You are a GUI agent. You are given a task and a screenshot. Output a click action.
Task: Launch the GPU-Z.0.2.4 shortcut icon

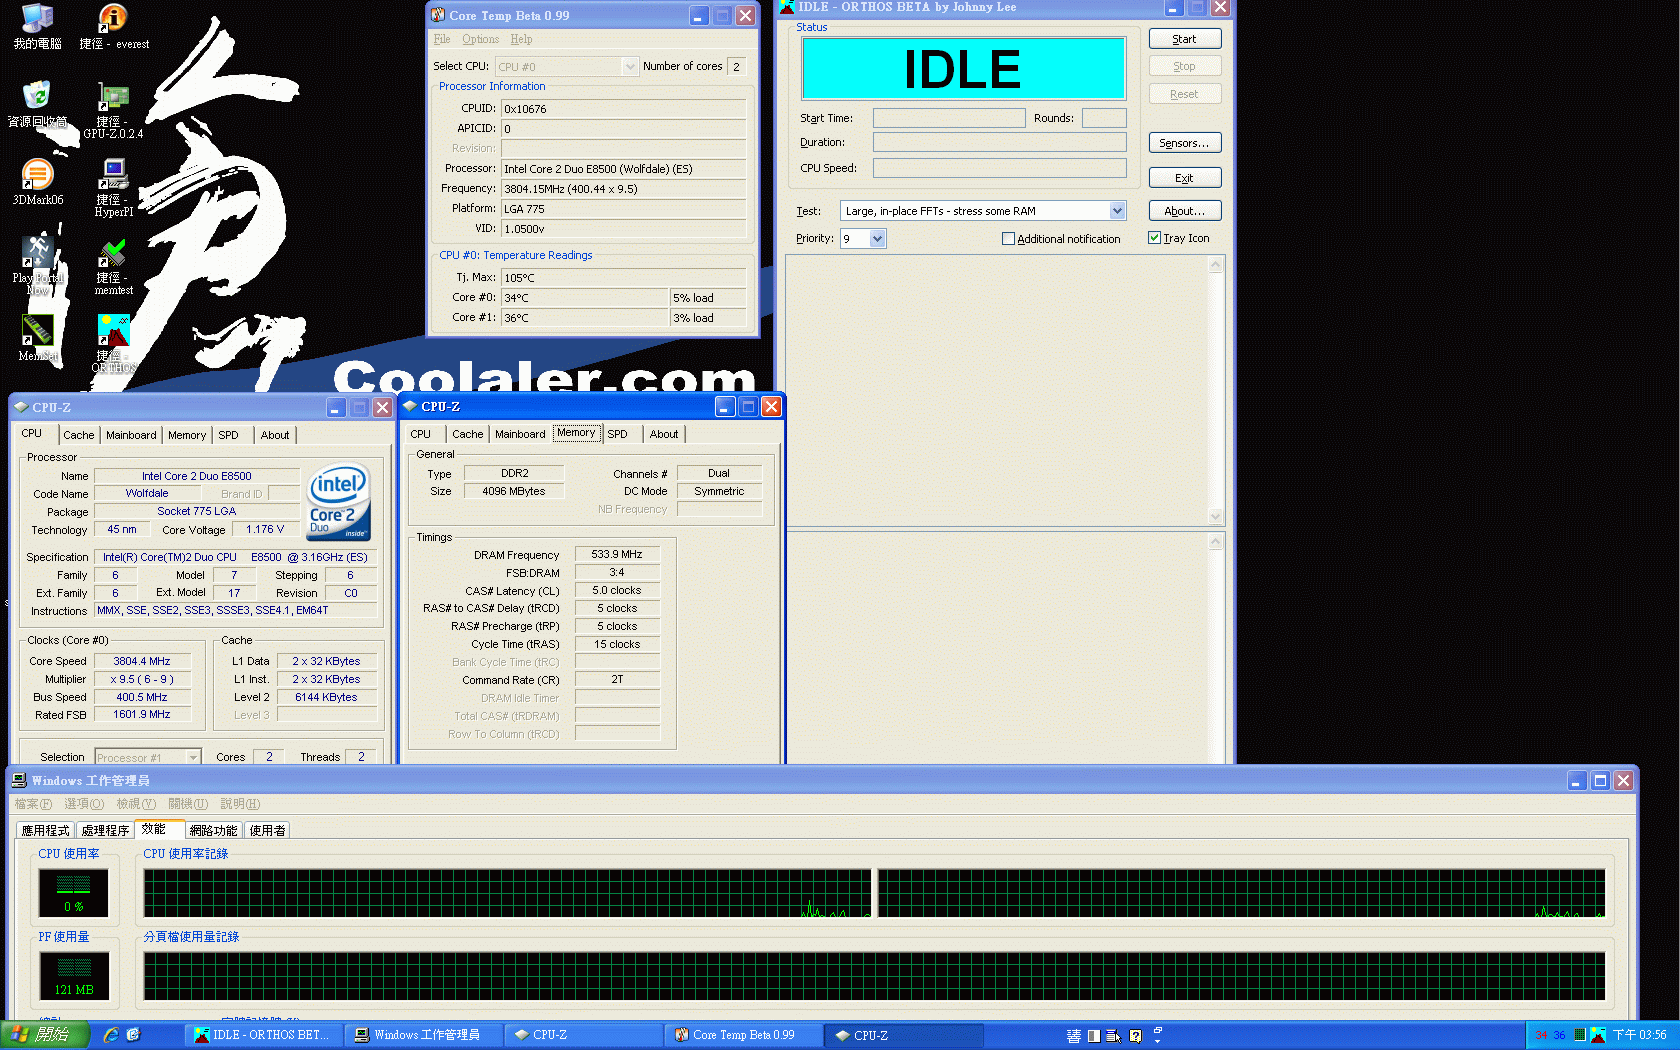click(x=113, y=97)
